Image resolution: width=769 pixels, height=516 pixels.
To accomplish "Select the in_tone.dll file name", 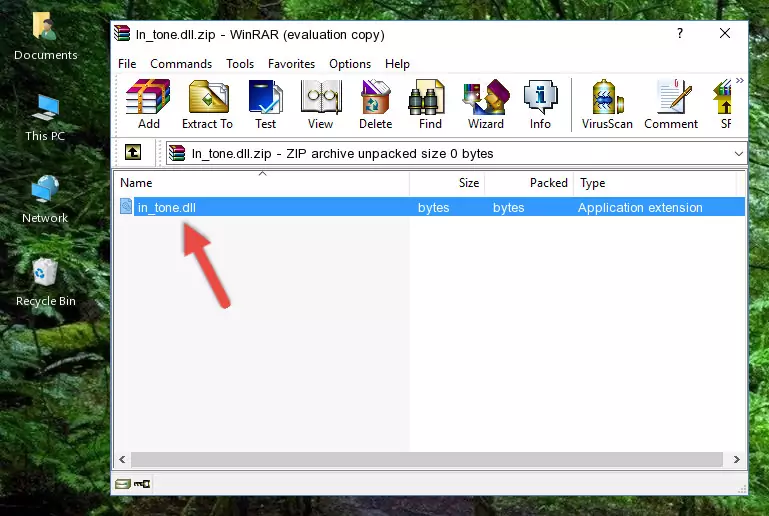I will (167, 207).
